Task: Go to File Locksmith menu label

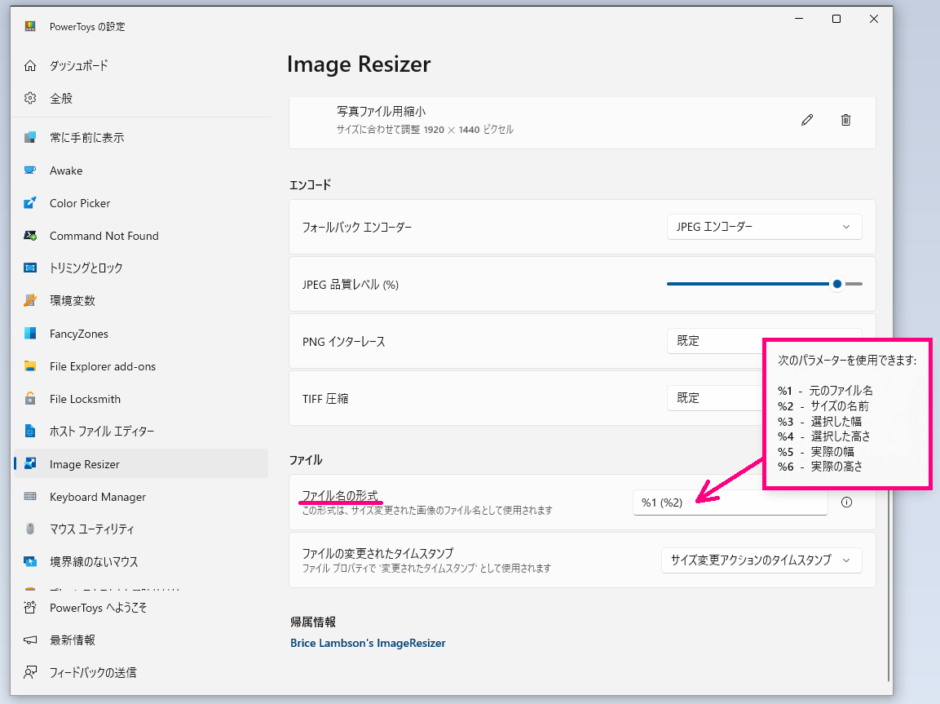Action: click(85, 399)
